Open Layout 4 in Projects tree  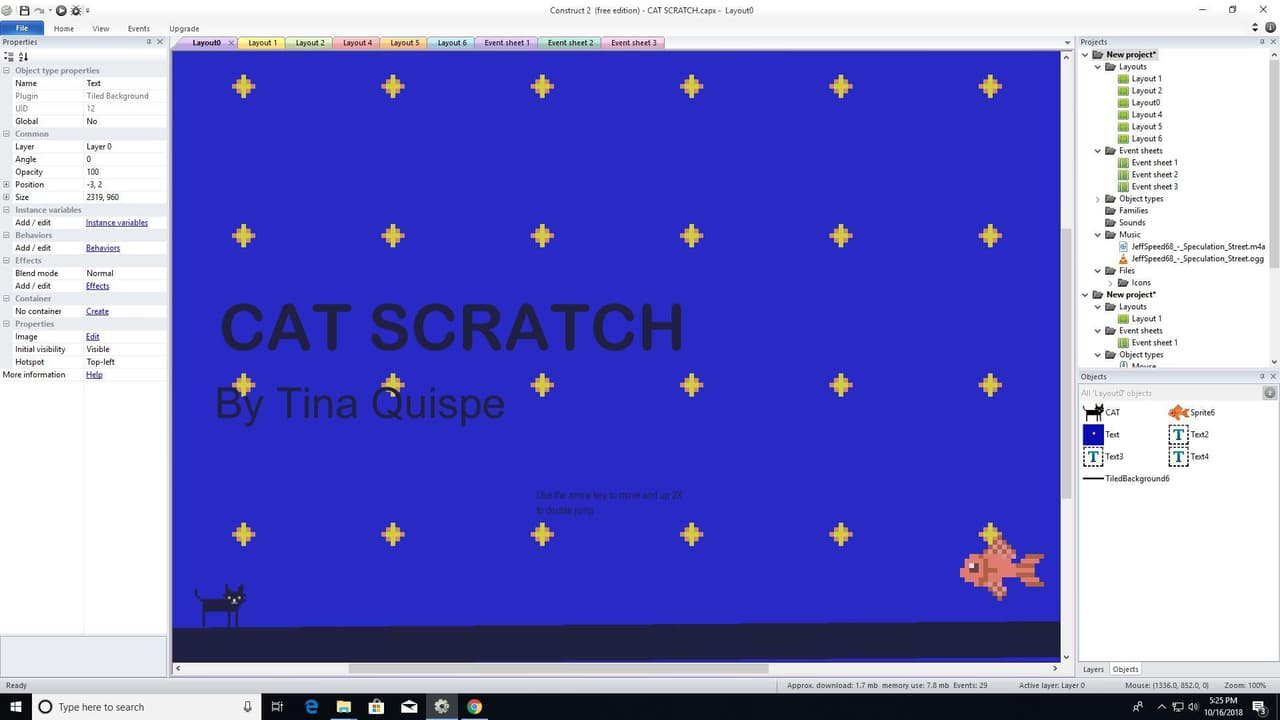point(1140,115)
